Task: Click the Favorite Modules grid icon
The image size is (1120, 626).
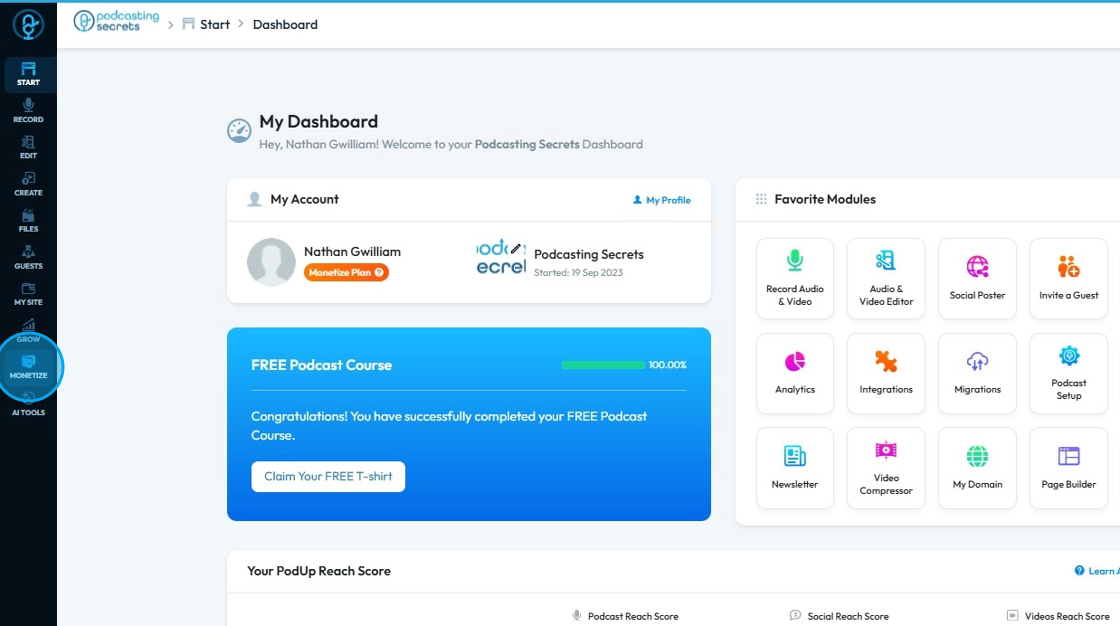Action: 761,199
